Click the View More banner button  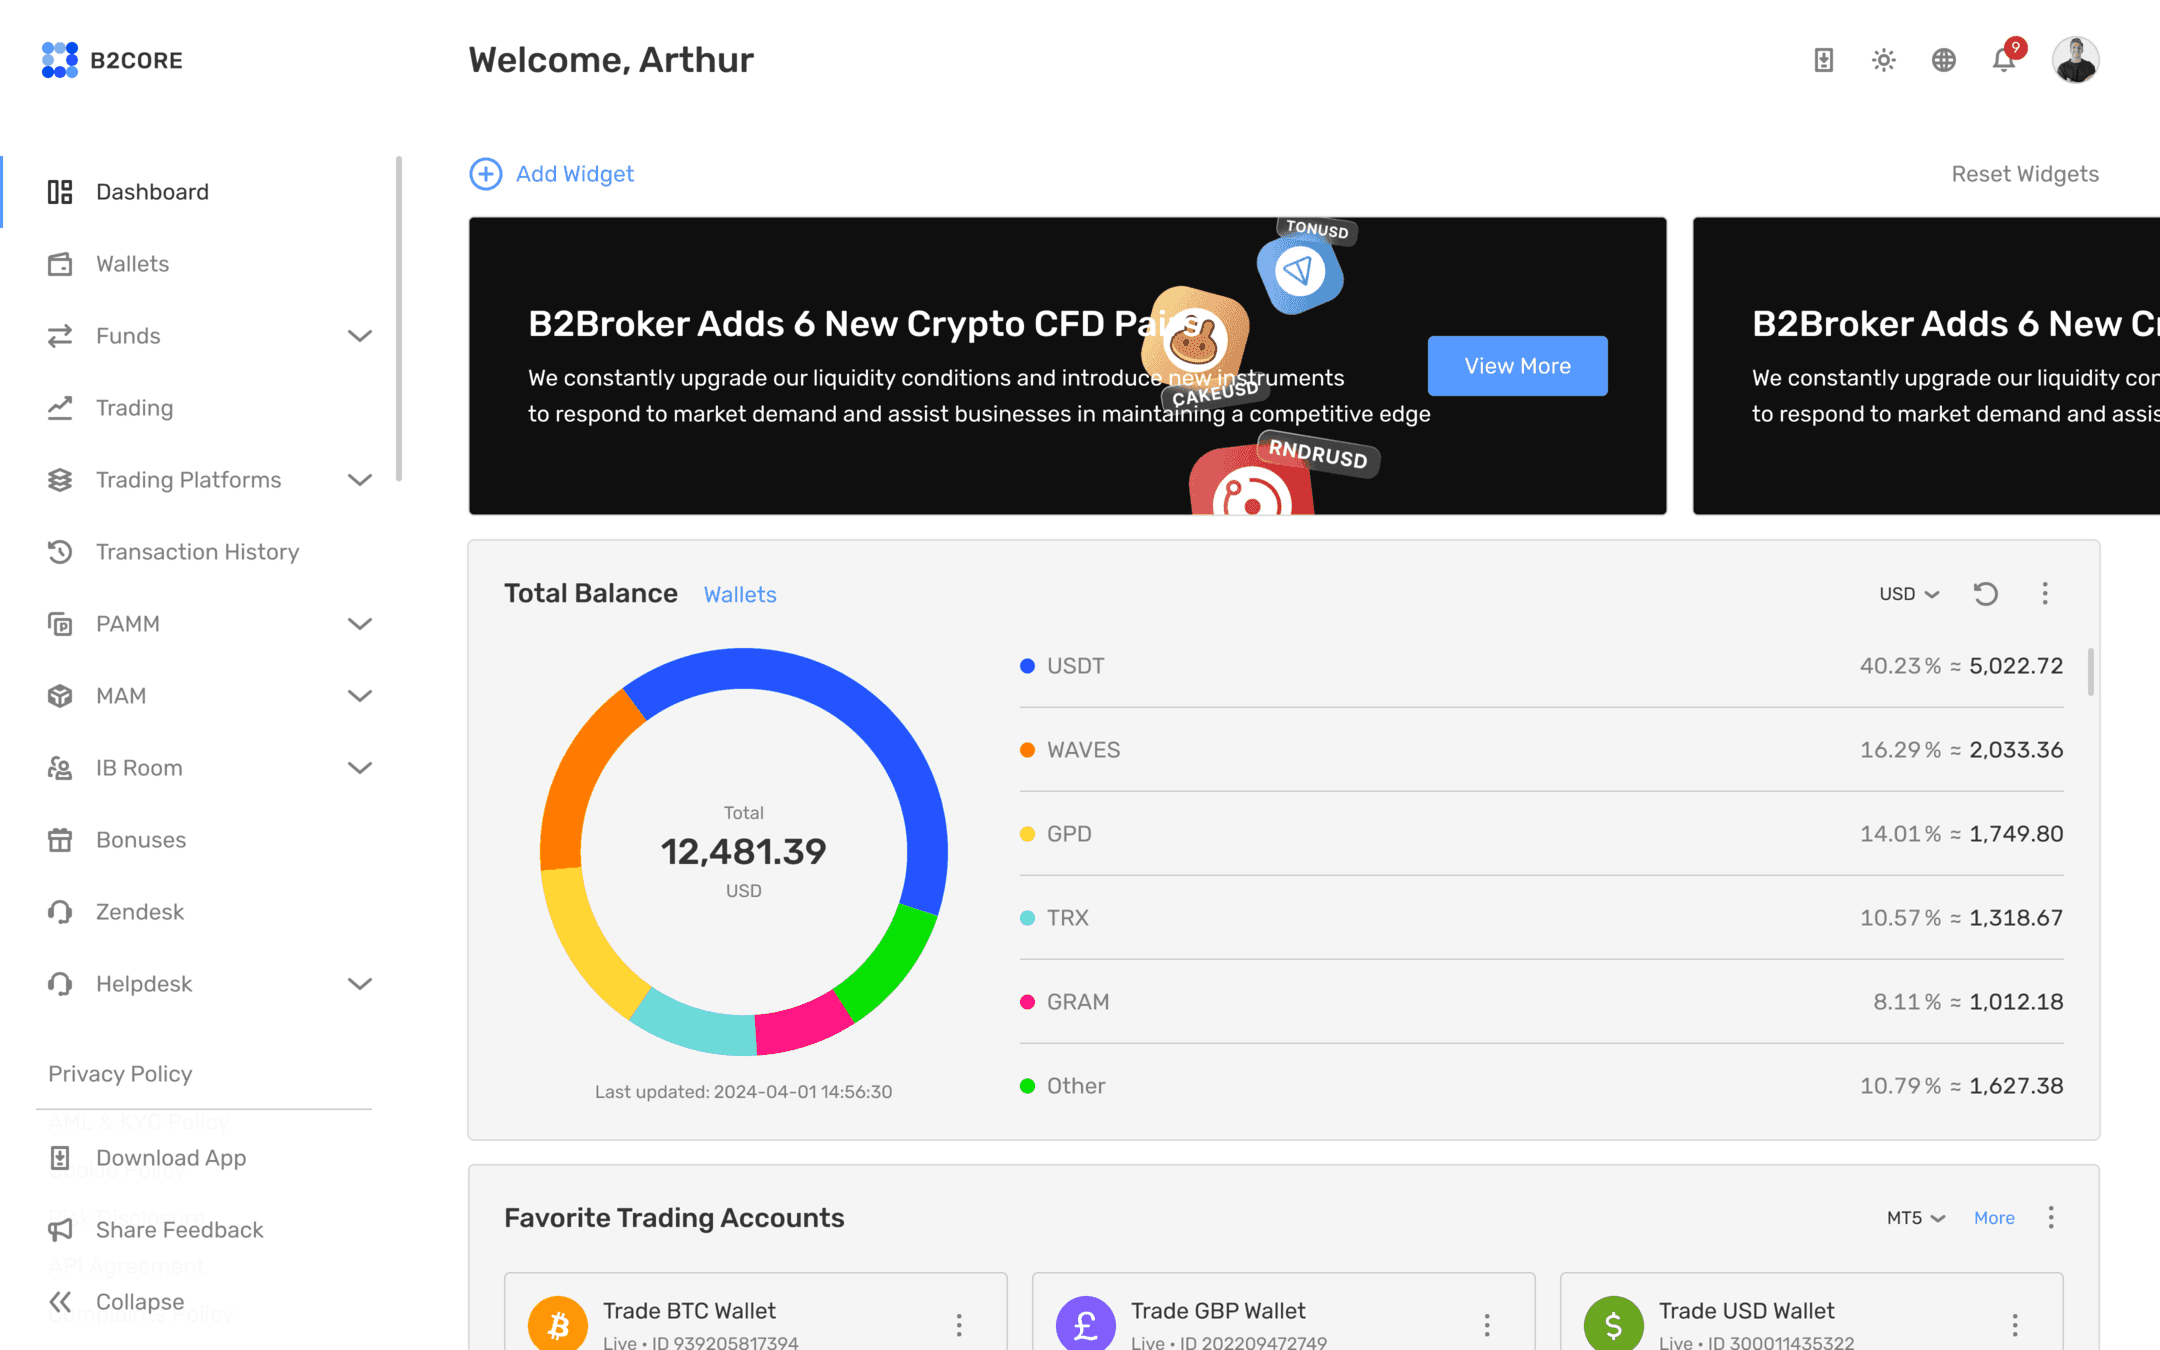pyautogui.click(x=1517, y=366)
